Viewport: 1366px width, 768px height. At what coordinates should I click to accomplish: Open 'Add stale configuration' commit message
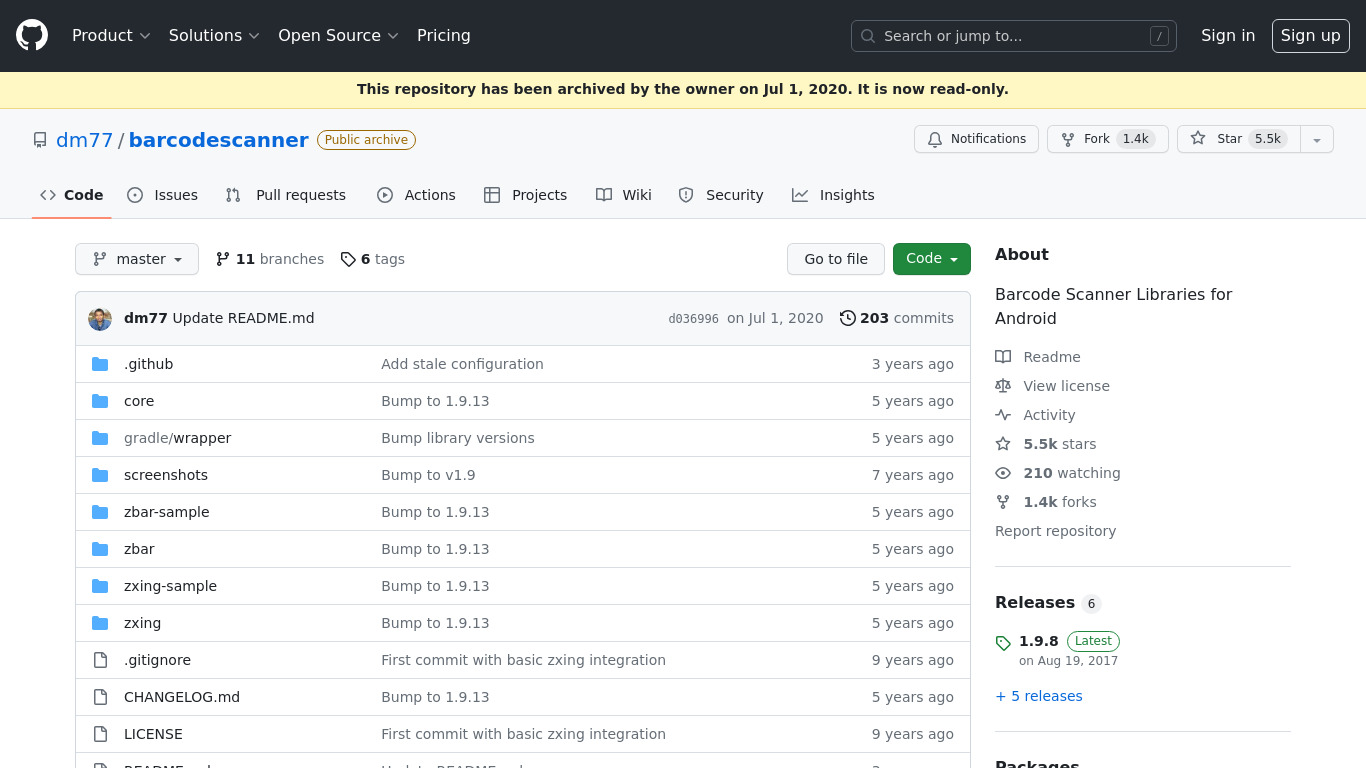462,364
